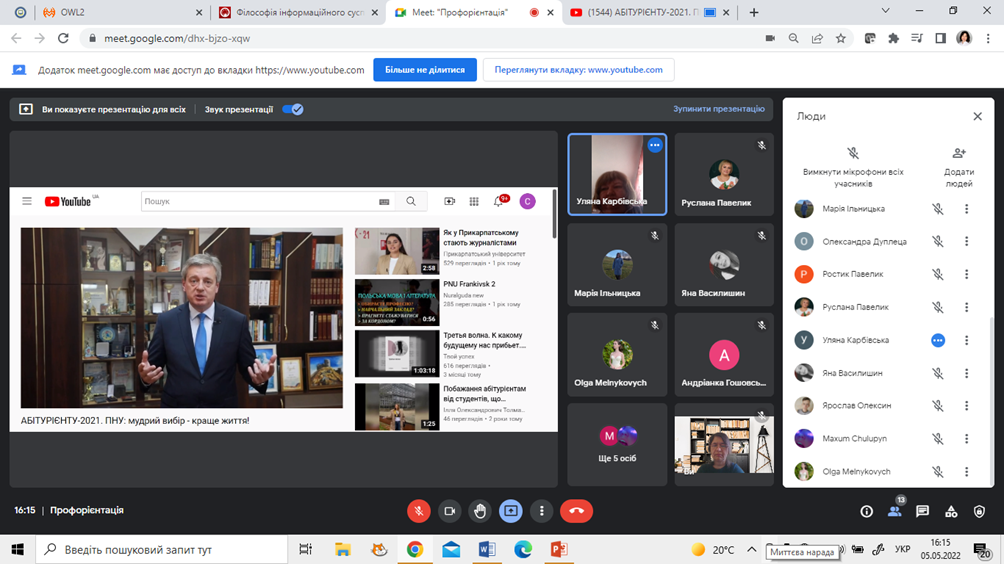Expand options for Maxum Chulupyn
Screen dimensions: 1004x564
point(966,439)
